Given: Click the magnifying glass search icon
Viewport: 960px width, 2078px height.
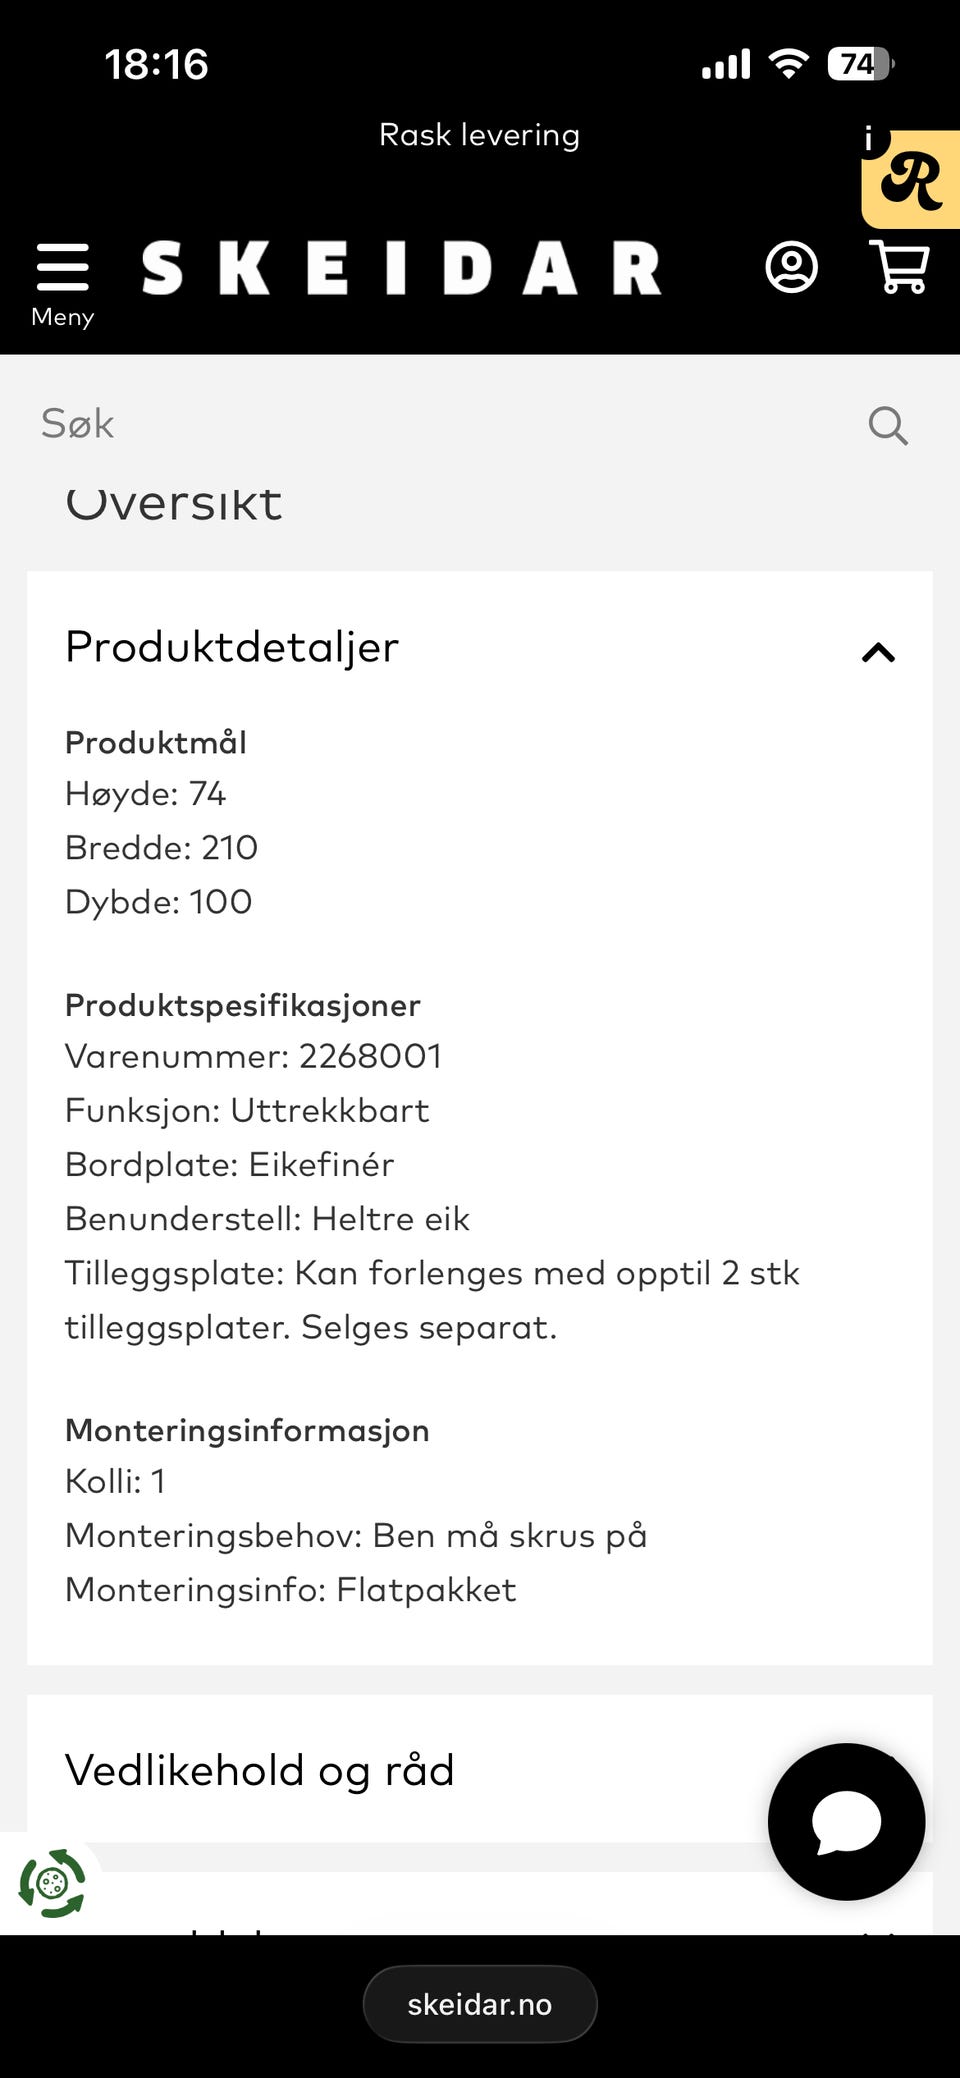Looking at the screenshot, I should [888, 425].
